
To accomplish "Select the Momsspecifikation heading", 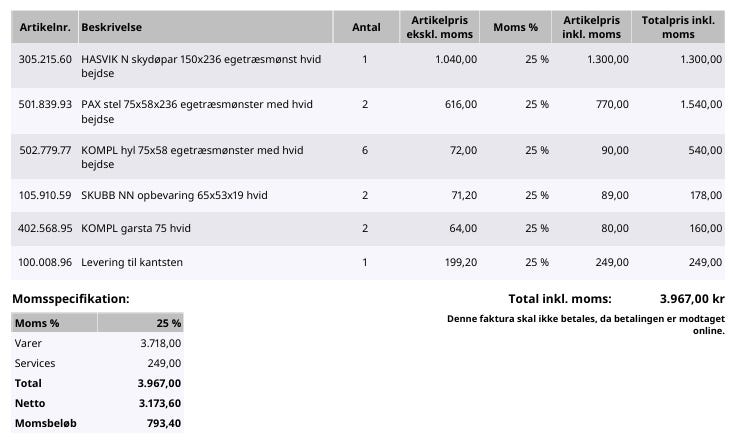I will pos(71,299).
